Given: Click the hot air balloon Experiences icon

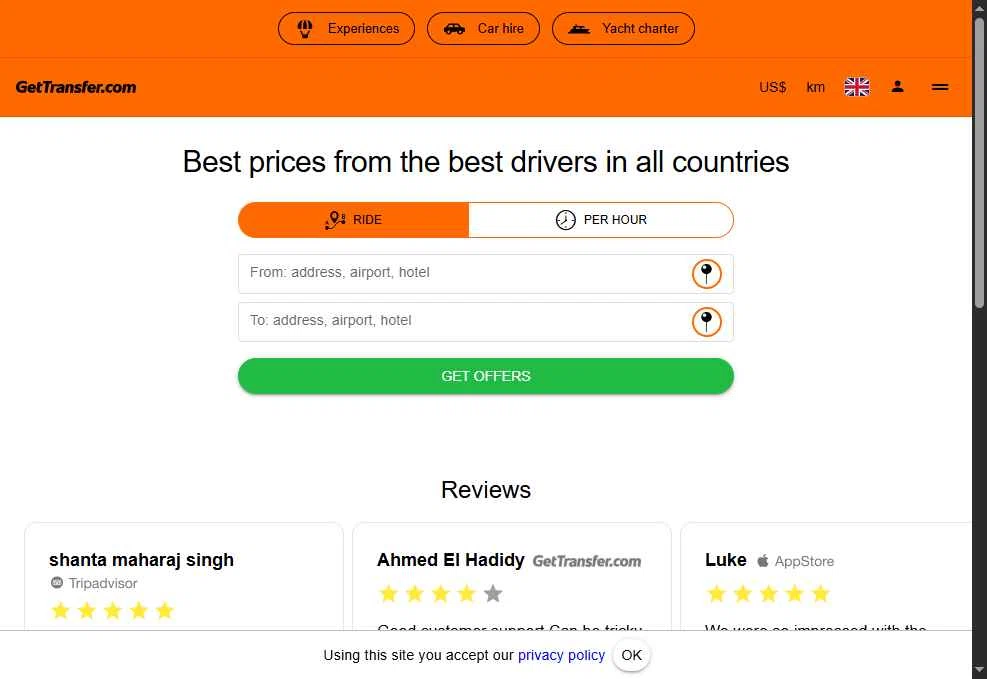Looking at the screenshot, I should point(306,29).
